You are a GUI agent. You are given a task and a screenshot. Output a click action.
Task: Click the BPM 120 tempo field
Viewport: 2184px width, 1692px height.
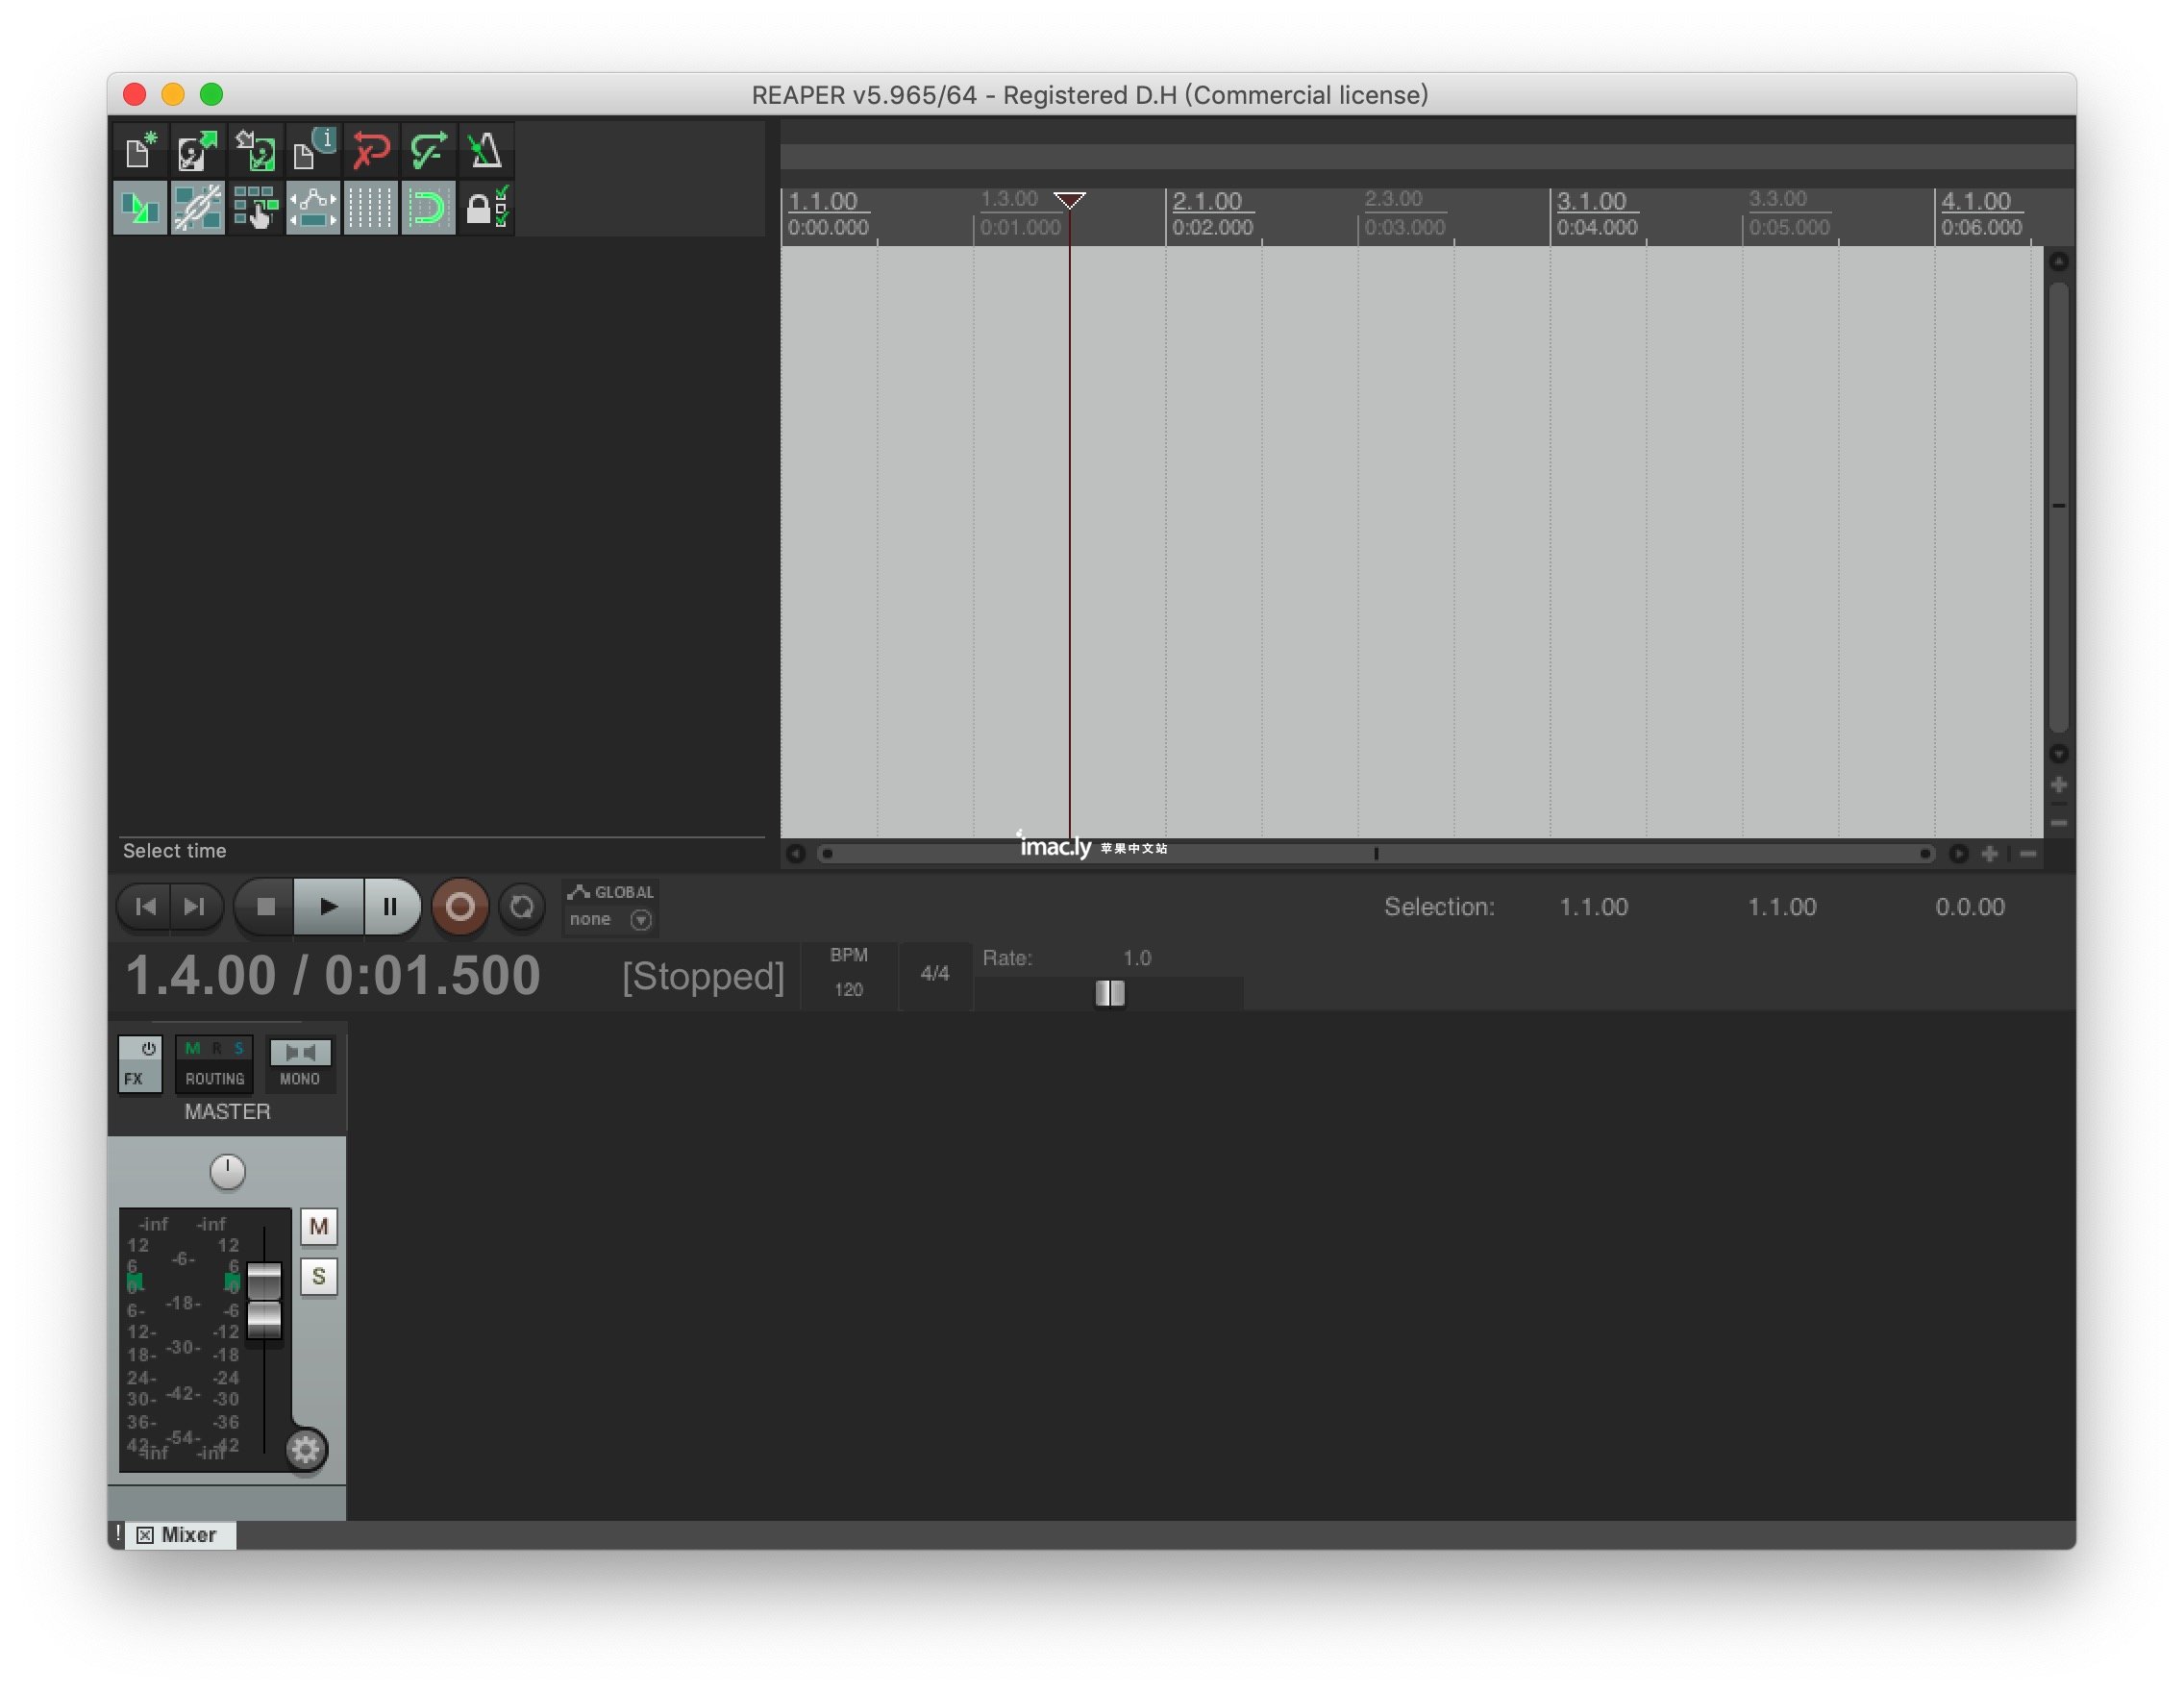point(849,973)
